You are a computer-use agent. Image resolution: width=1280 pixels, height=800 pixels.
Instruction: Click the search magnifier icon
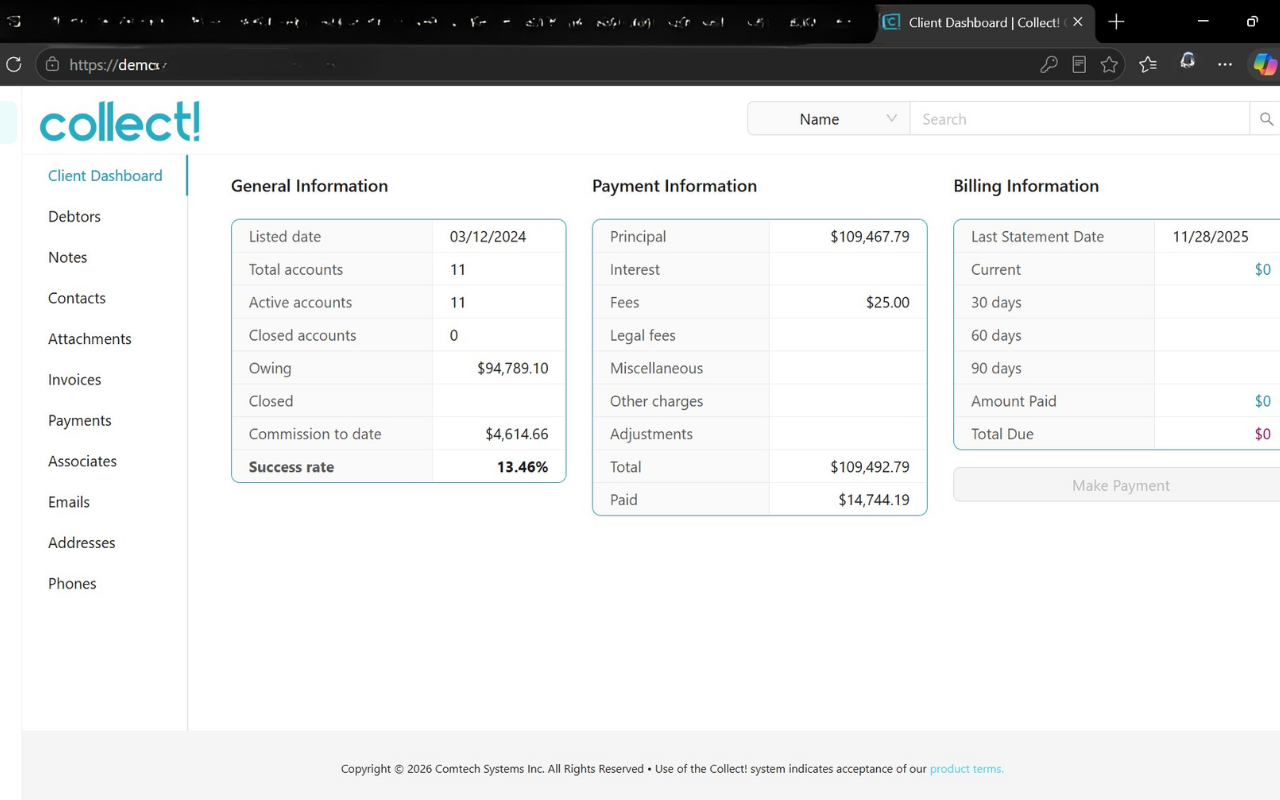click(x=1266, y=119)
